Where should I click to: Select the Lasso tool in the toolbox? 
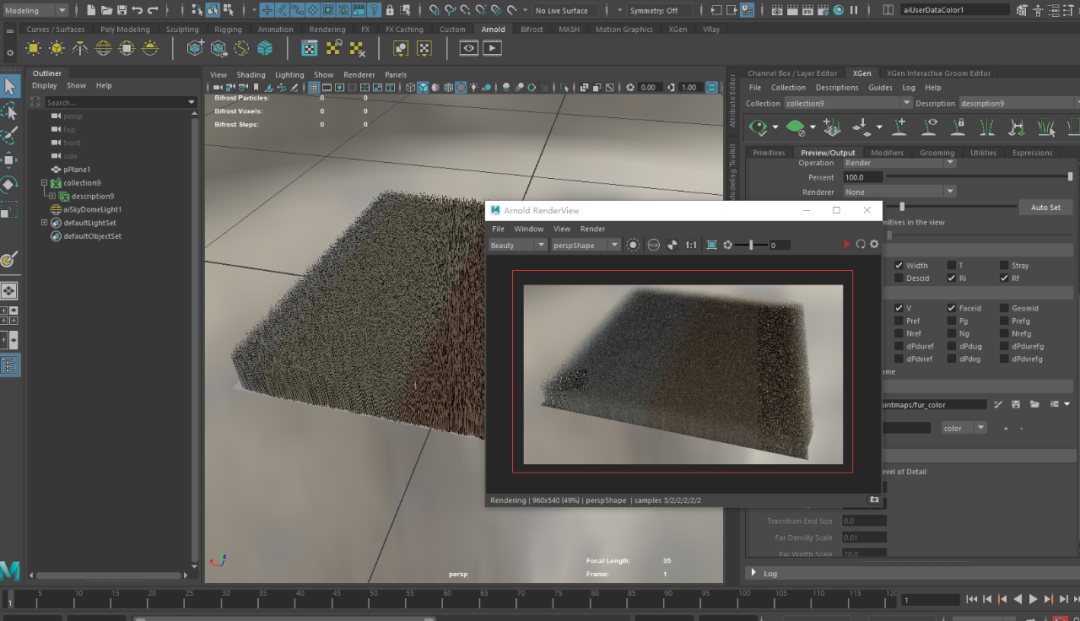tap(9, 111)
